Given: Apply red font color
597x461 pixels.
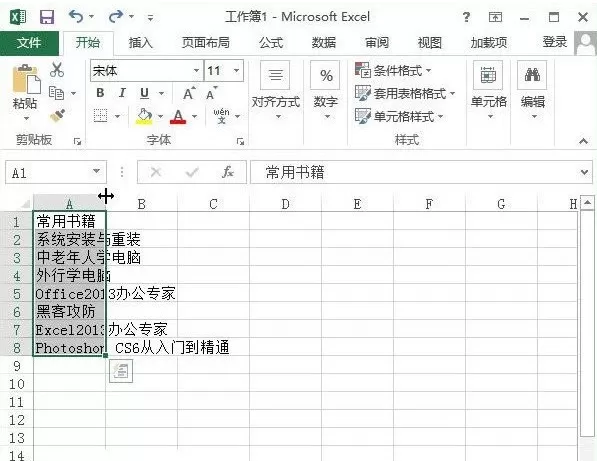Looking at the screenshot, I should (x=178, y=116).
